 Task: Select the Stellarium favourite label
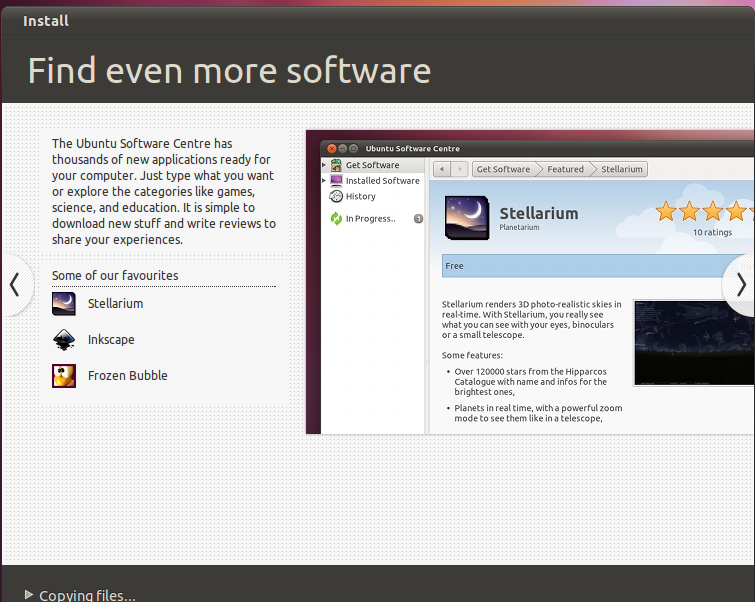[116, 303]
